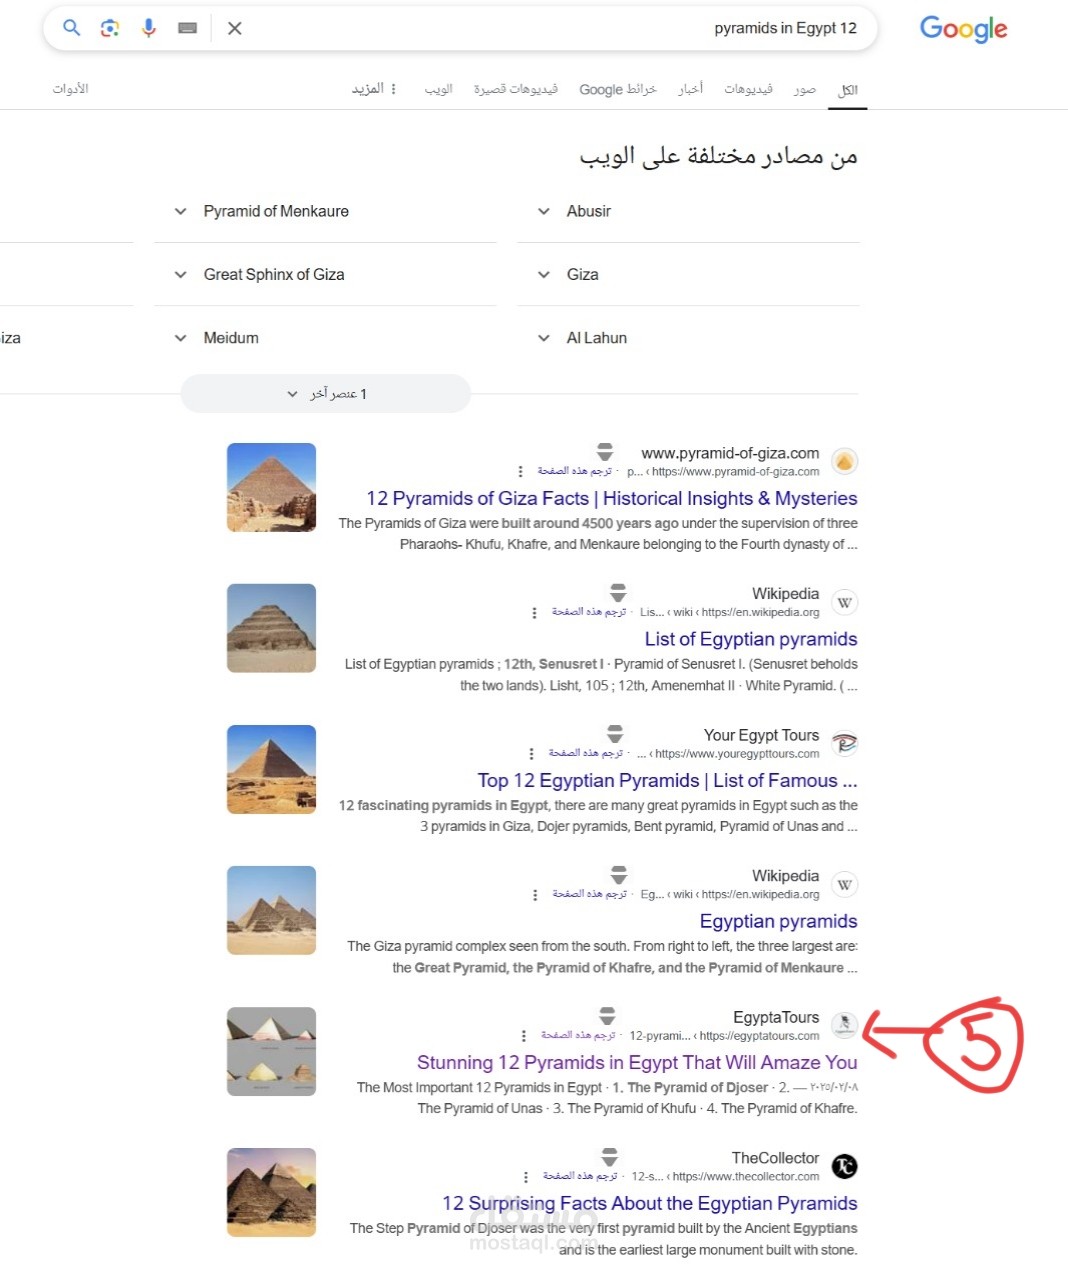Image resolution: width=1068 pixels, height=1280 pixels.
Task: Select the الكل (All) tab
Action: pos(848,89)
